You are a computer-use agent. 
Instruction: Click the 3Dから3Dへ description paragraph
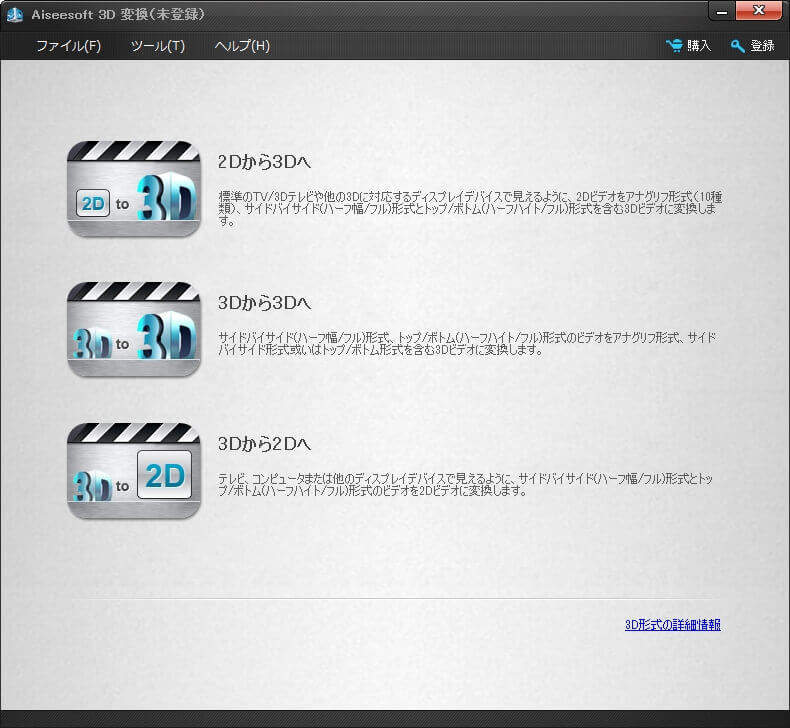(x=467, y=343)
